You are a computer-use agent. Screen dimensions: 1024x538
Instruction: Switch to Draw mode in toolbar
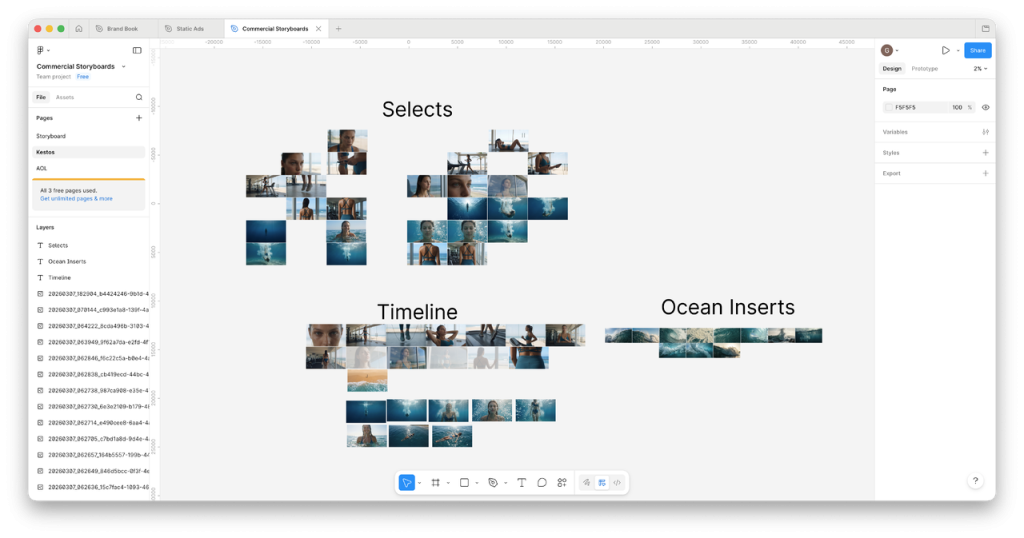click(587, 482)
